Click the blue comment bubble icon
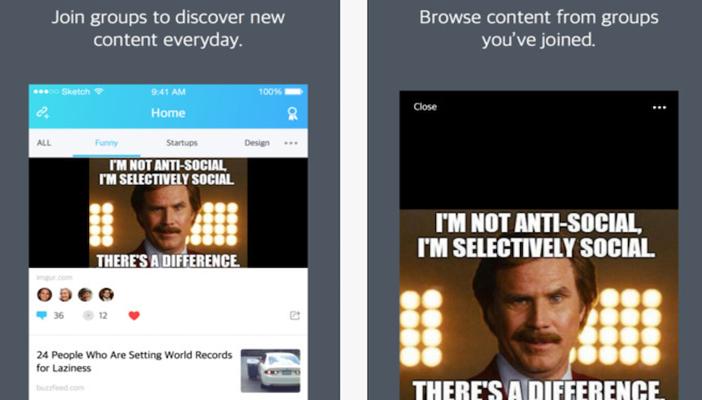The image size is (702, 400). (x=41, y=316)
